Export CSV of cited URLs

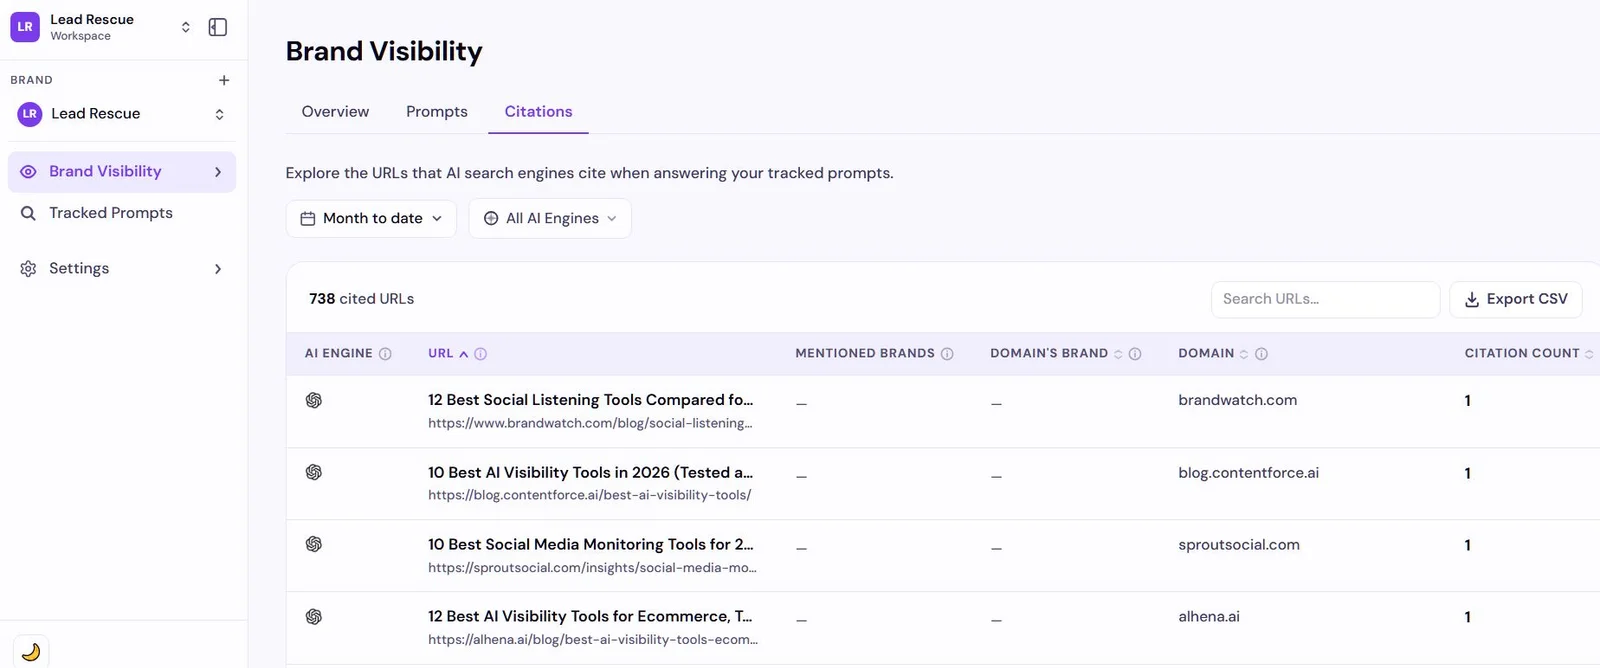(1516, 299)
